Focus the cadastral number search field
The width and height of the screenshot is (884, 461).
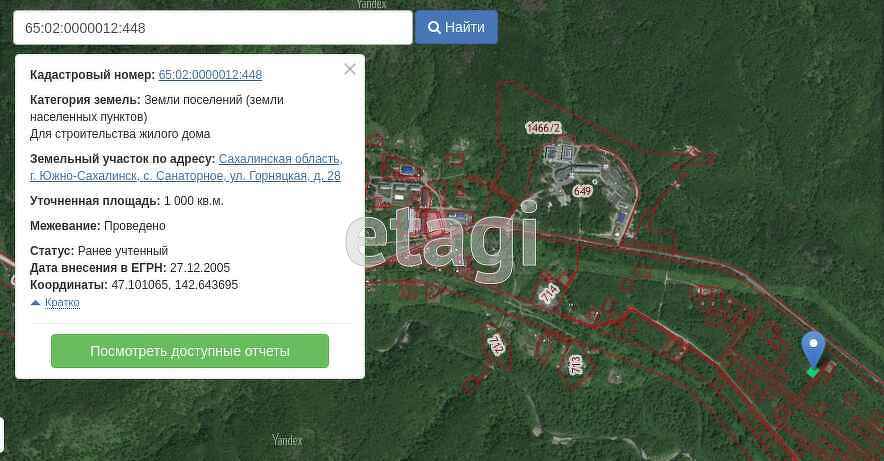pyautogui.click(x=212, y=28)
